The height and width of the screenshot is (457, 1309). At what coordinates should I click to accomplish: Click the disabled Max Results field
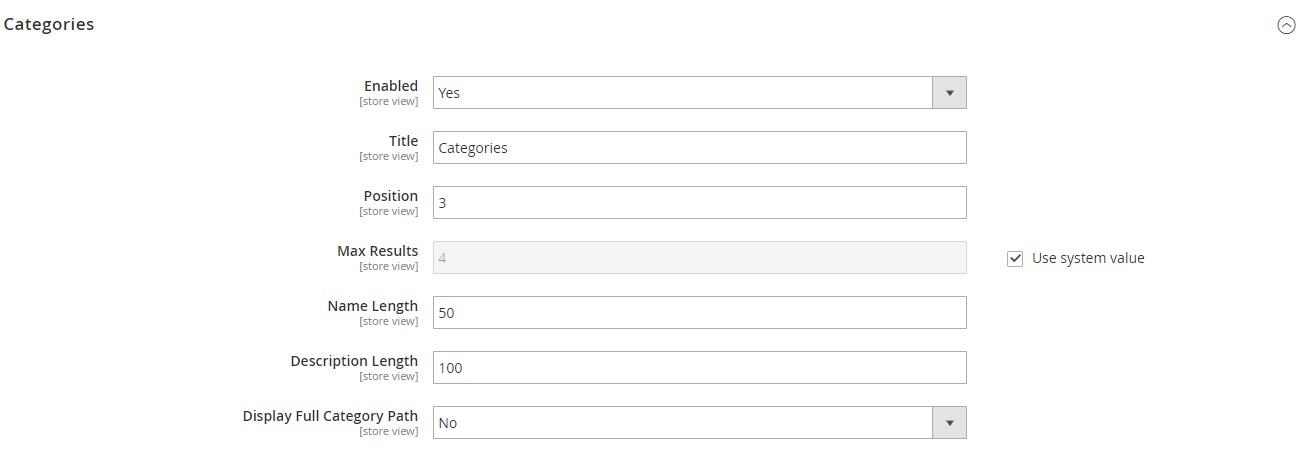coord(699,258)
